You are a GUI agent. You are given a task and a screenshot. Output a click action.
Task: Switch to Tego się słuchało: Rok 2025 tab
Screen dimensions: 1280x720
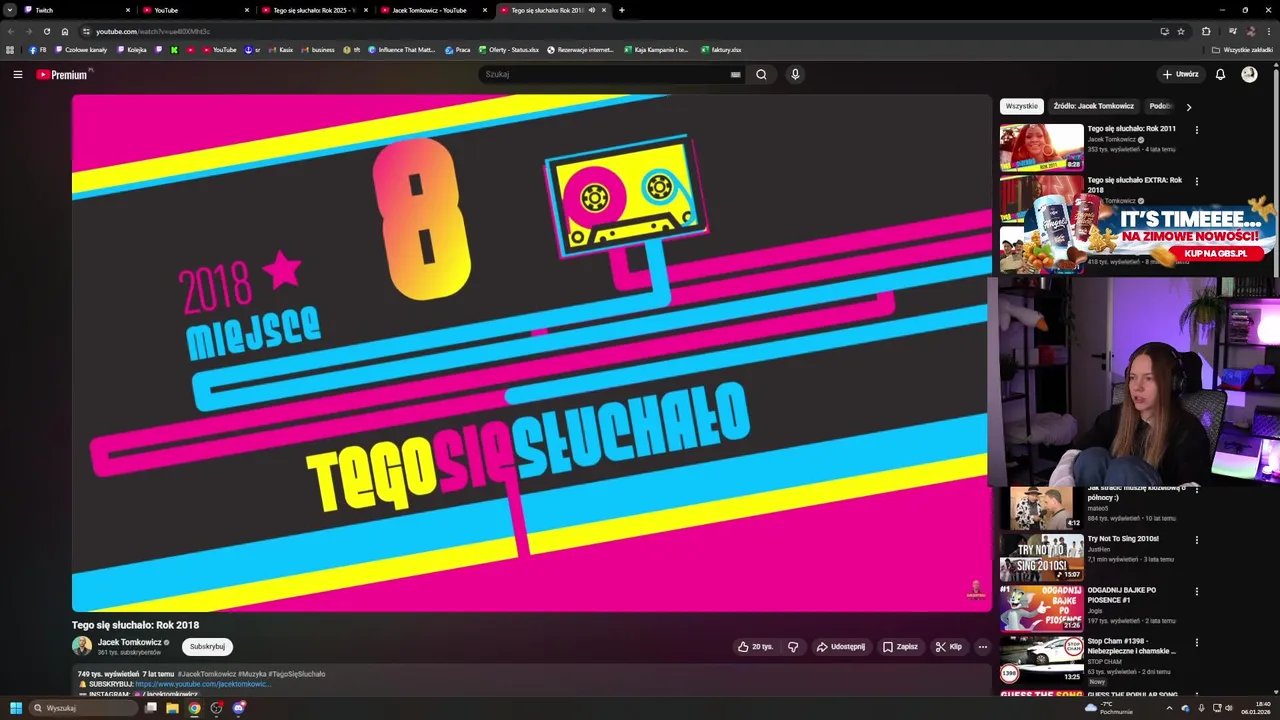pyautogui.click(x=313, y=10)
